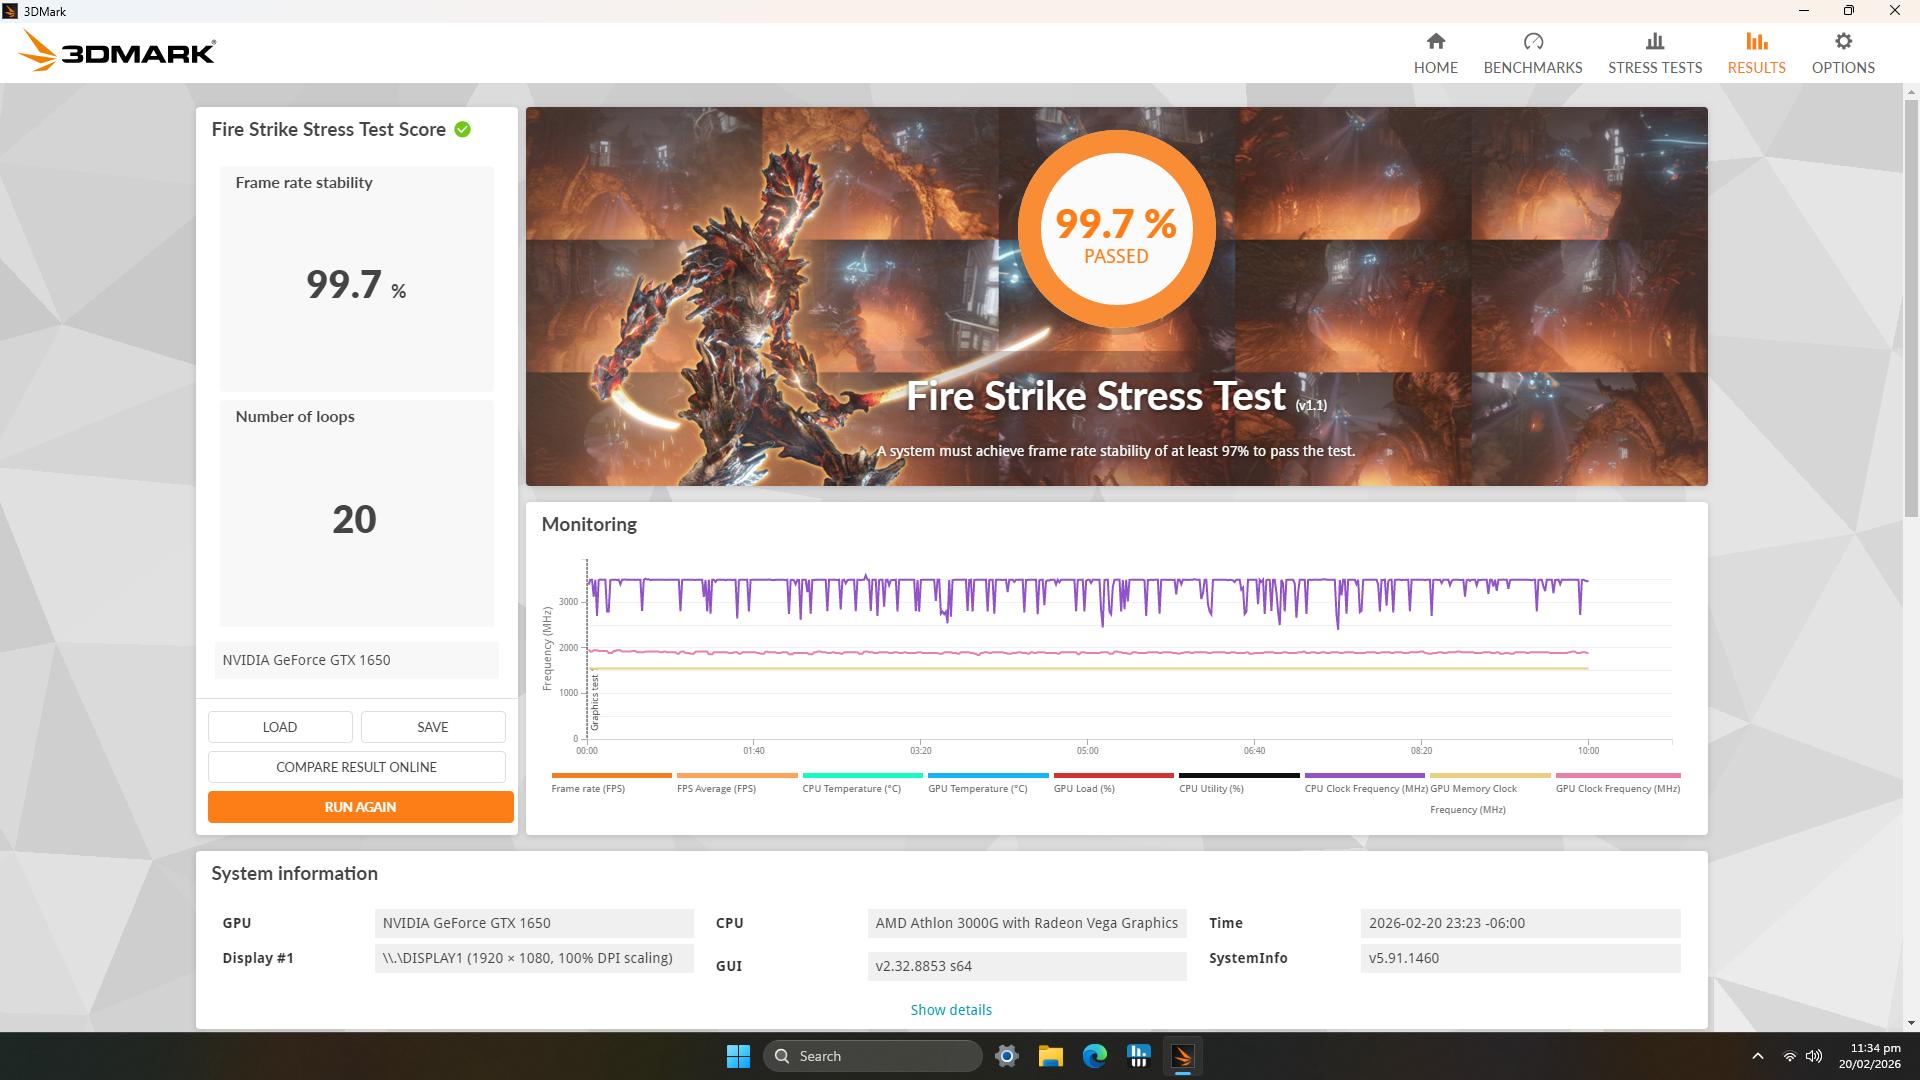The image size is (1920, 1080).
Task: Open the Wi-Fi network tray icon
Action: click(1789, 1056)
